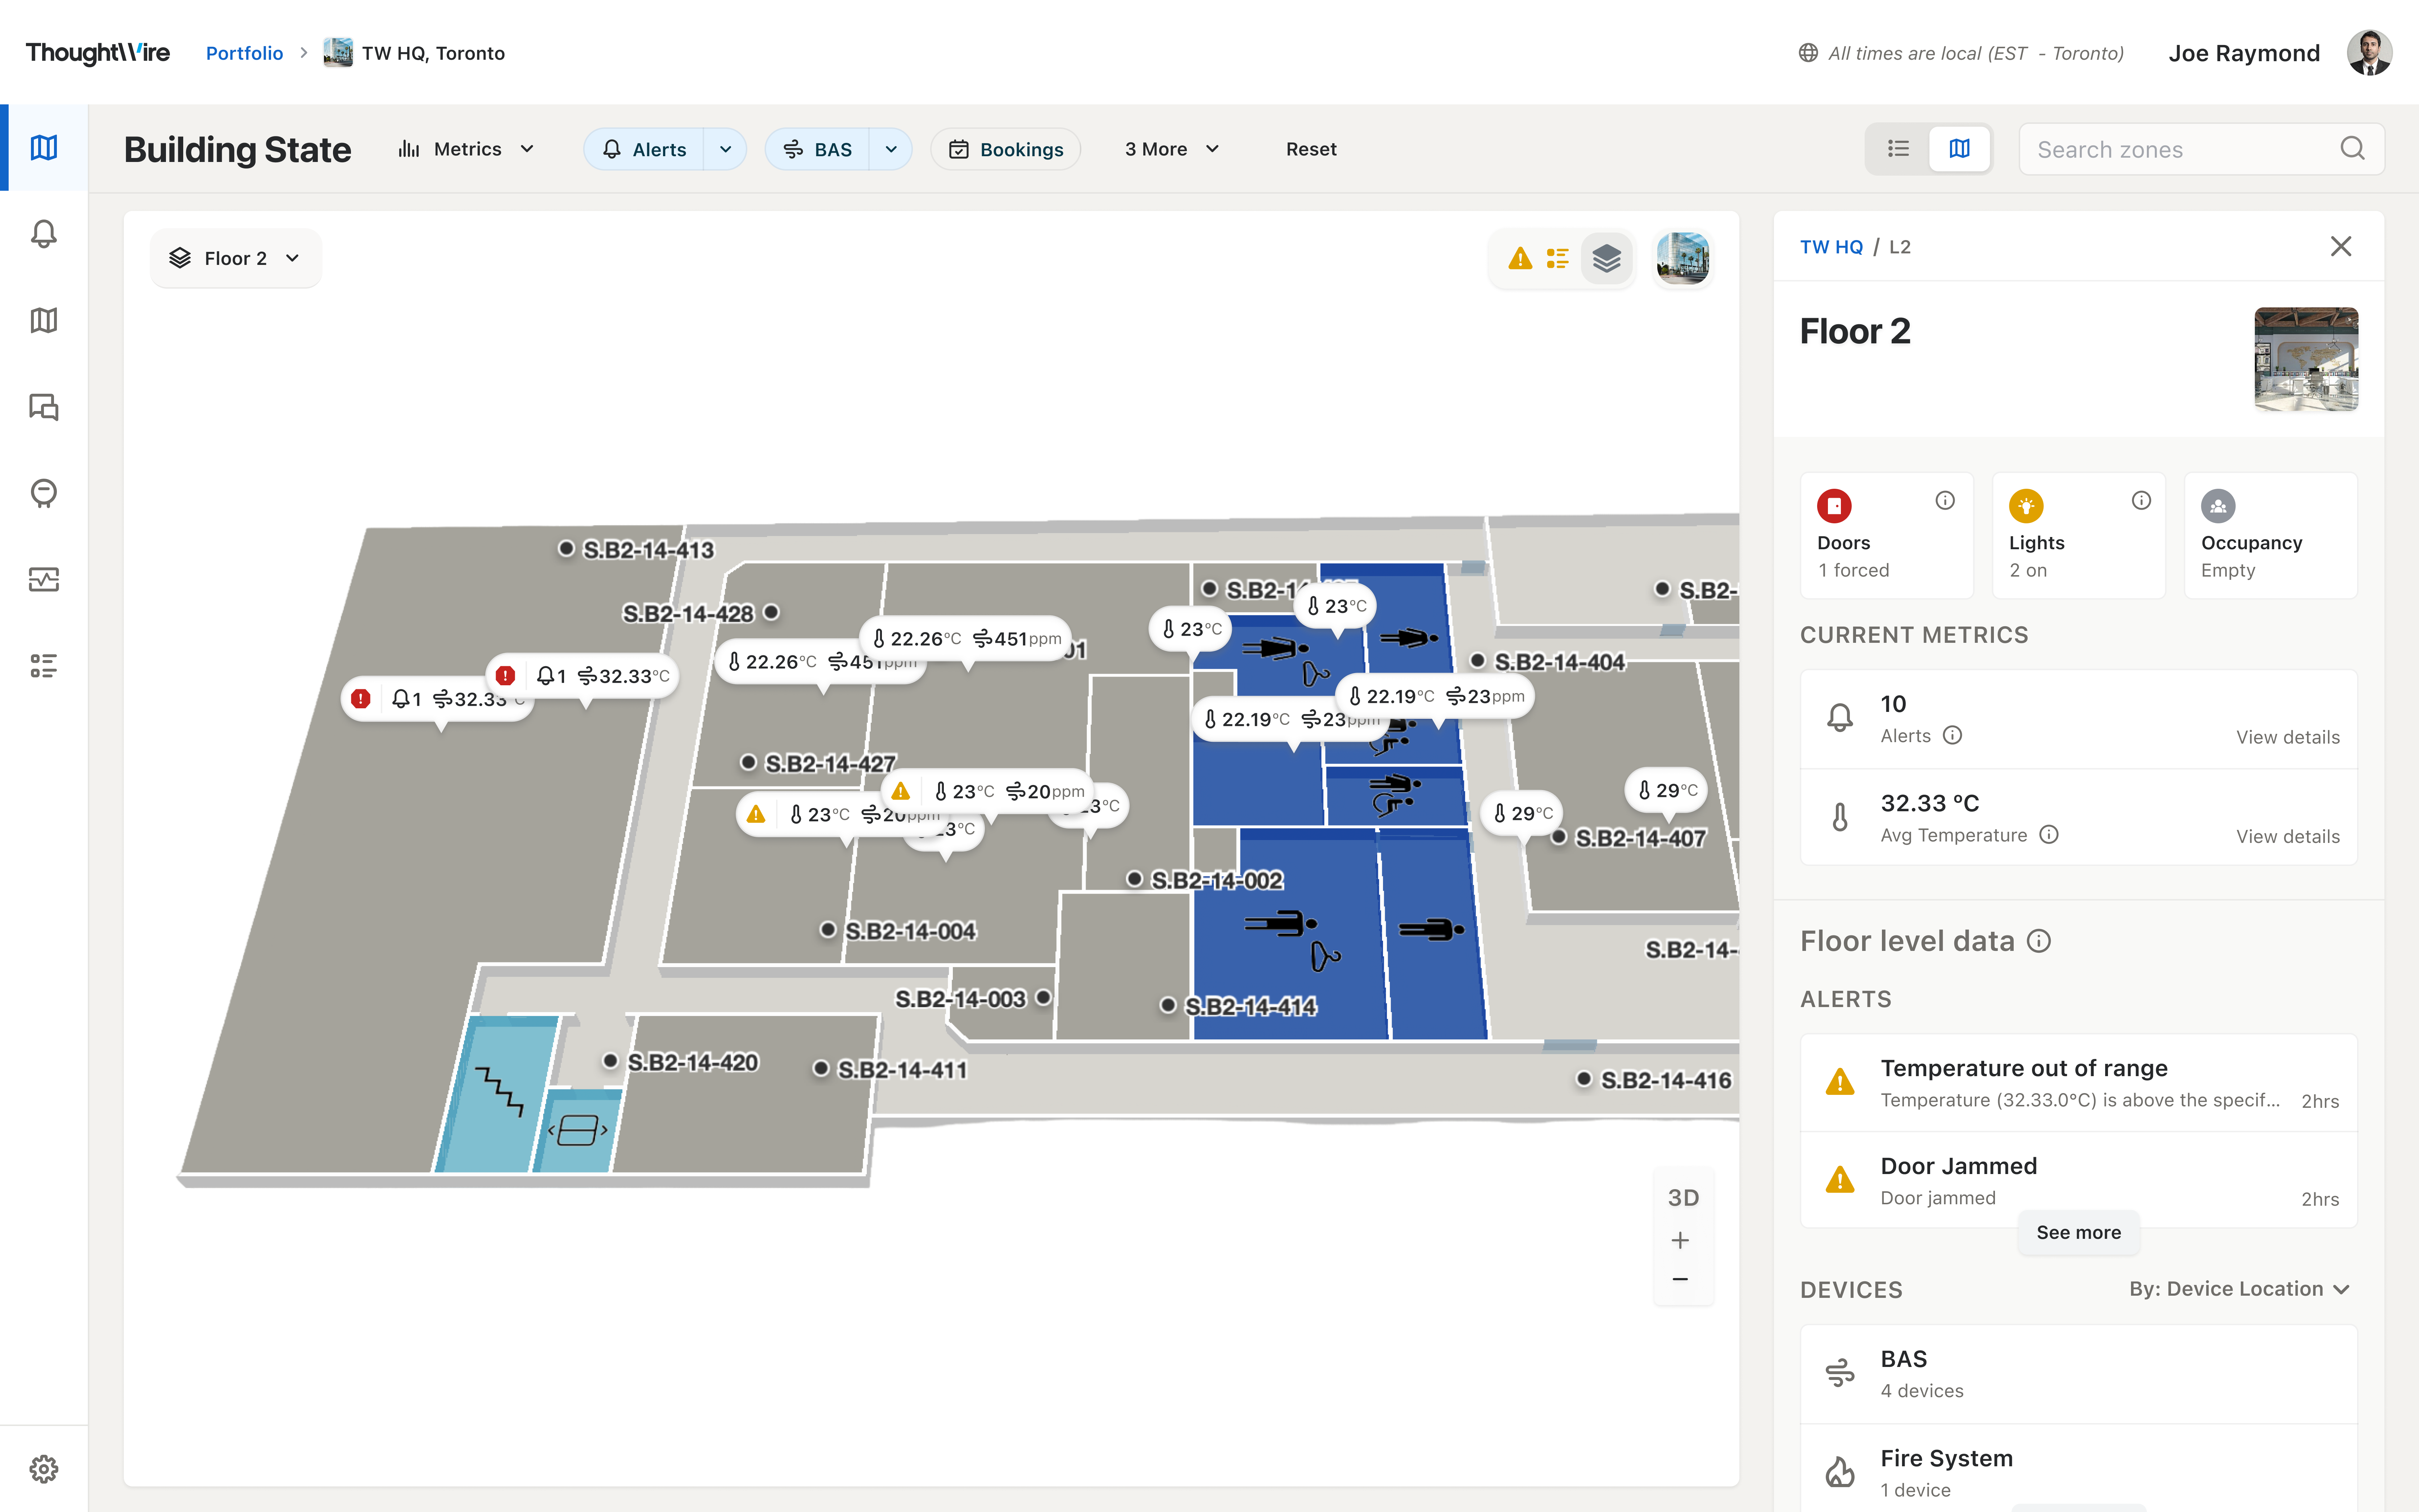Select zone S.B2-14-420 on map
This screenshot has height=1512, width=2419.
[681, 1062]
